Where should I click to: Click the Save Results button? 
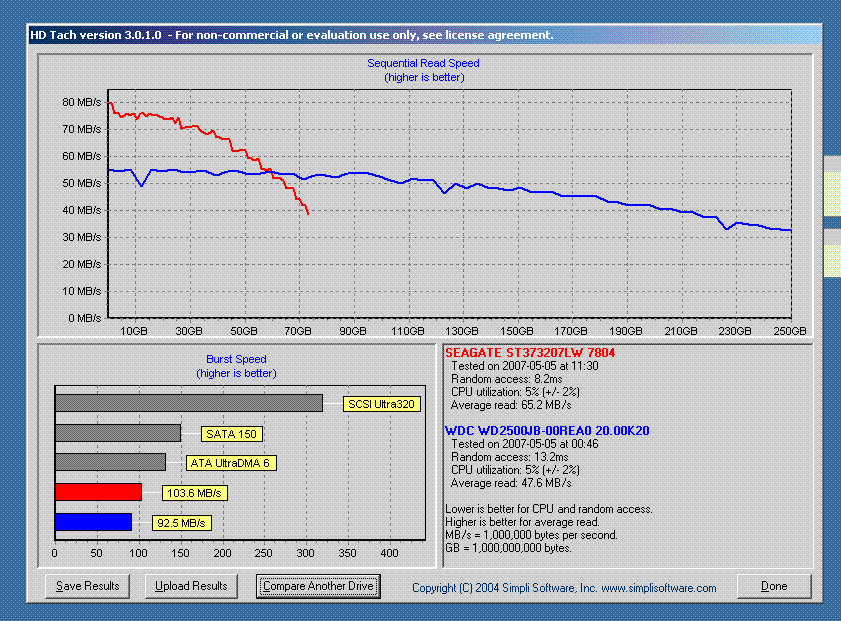click(x=87, y=586)
